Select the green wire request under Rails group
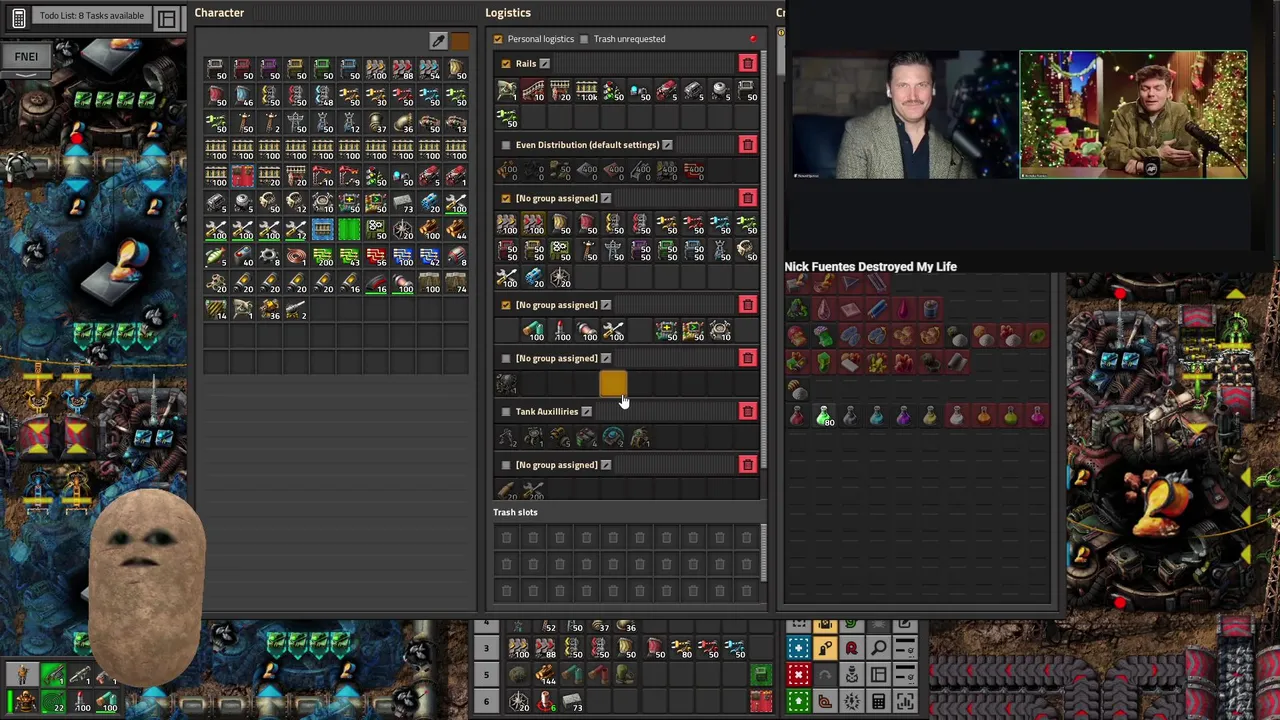Screen dimensions: 1280x720 tap(507, 117)
